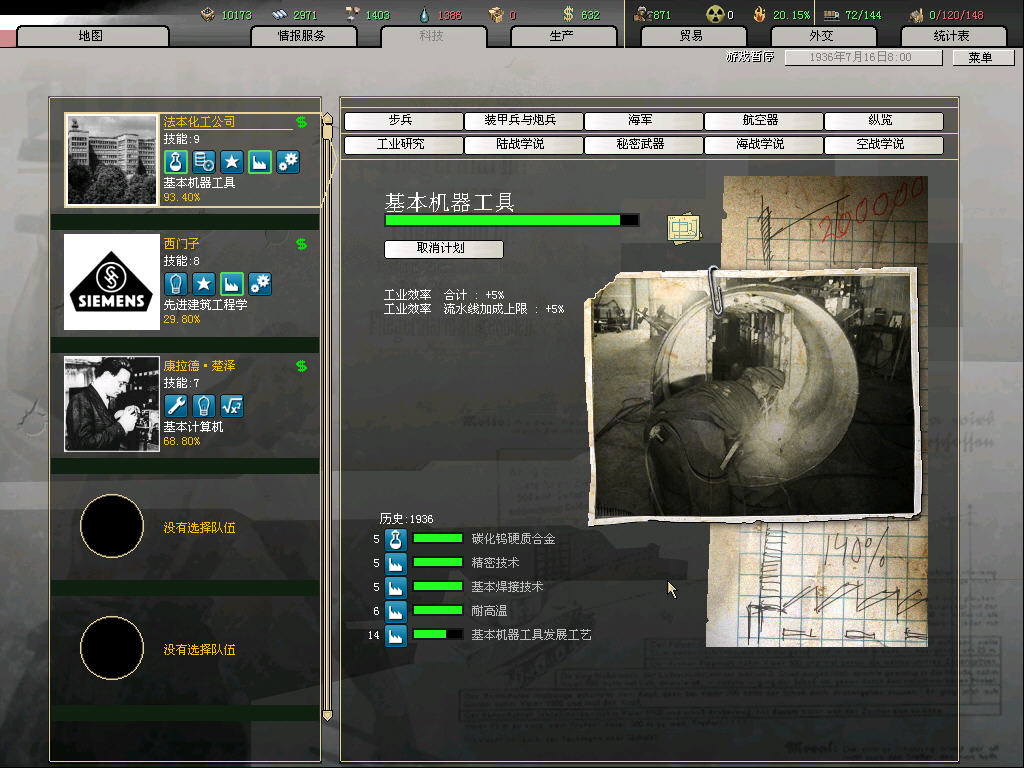Click the blueprint icon beside the research progress bar
This screenshot has height=768, width=1024.
pyautogui.click(x=684, y=228)
